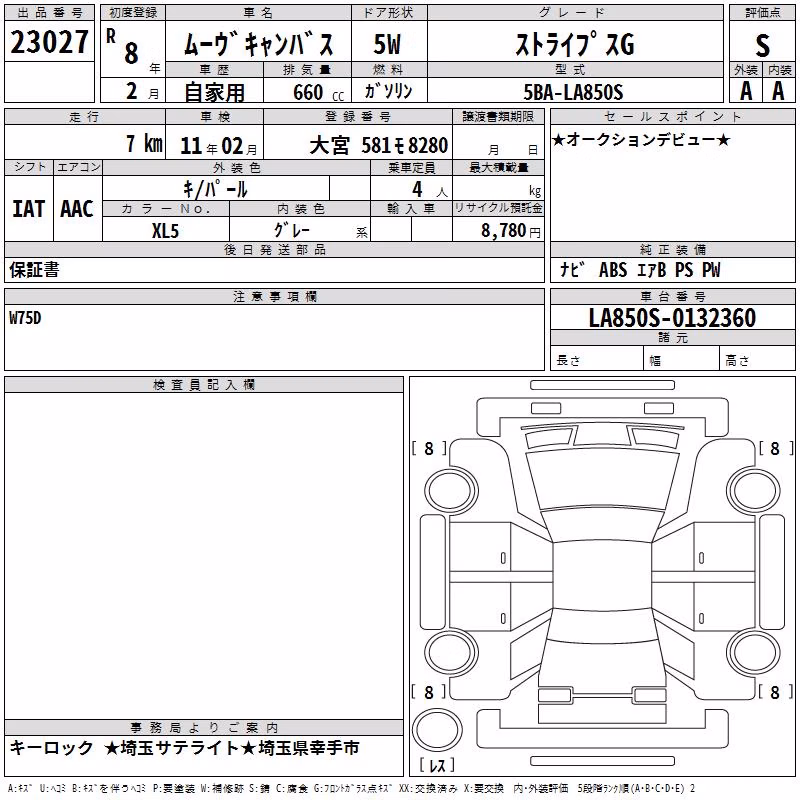Viewport: 800px width, 800px height.
Task: Click the front-left wheel in diagram
Action: tap(451, 491)
